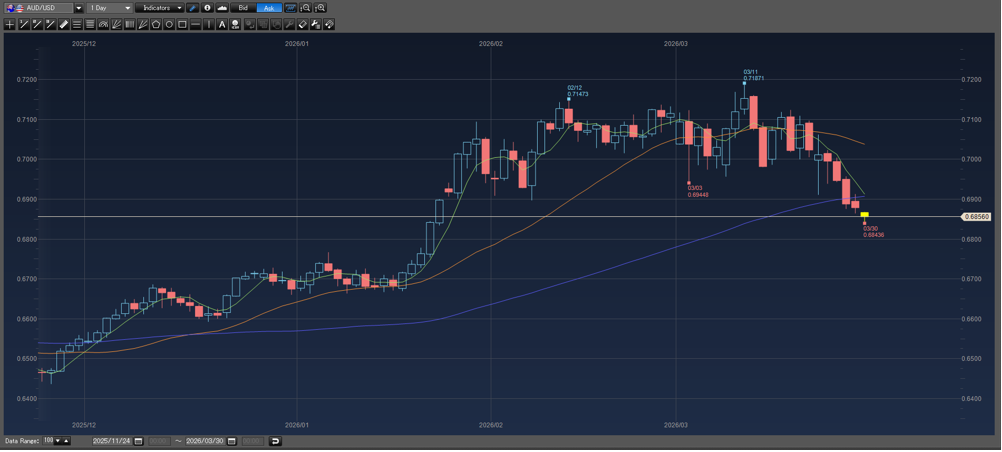Click the reset date range arrow button
Viewport: 1002px width, 452px height.
pos(275,441)
